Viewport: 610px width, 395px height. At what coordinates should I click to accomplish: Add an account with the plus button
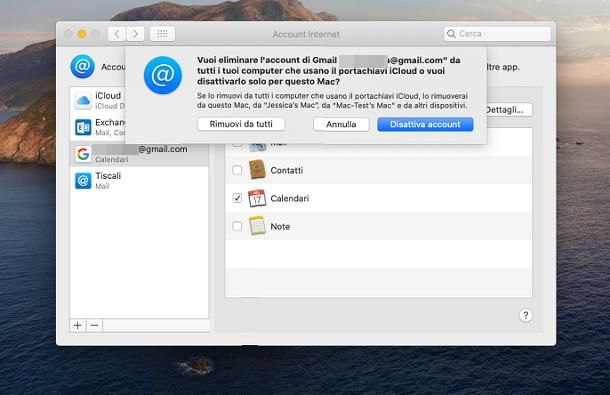click(x=78, y=325)
